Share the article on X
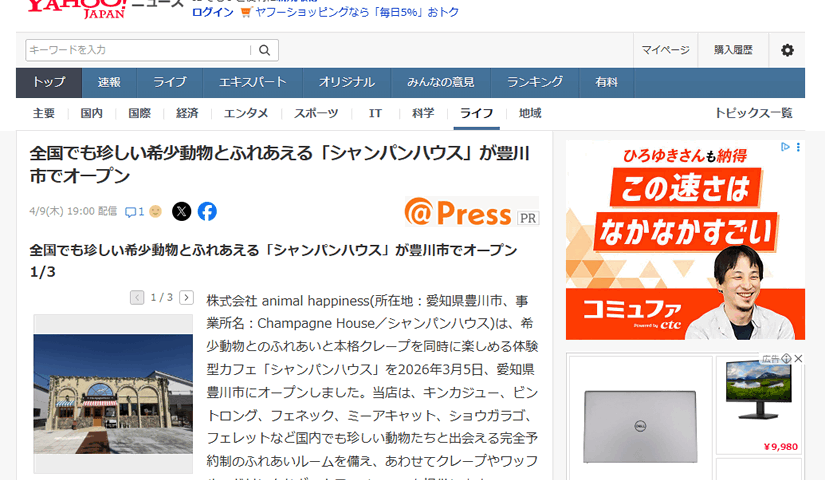The image size is (825, 480). 181,211
